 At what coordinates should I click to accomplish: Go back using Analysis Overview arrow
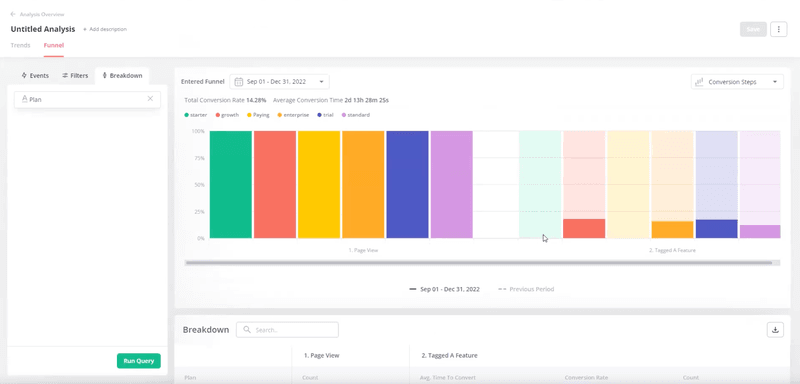click(x=13, y=14)
